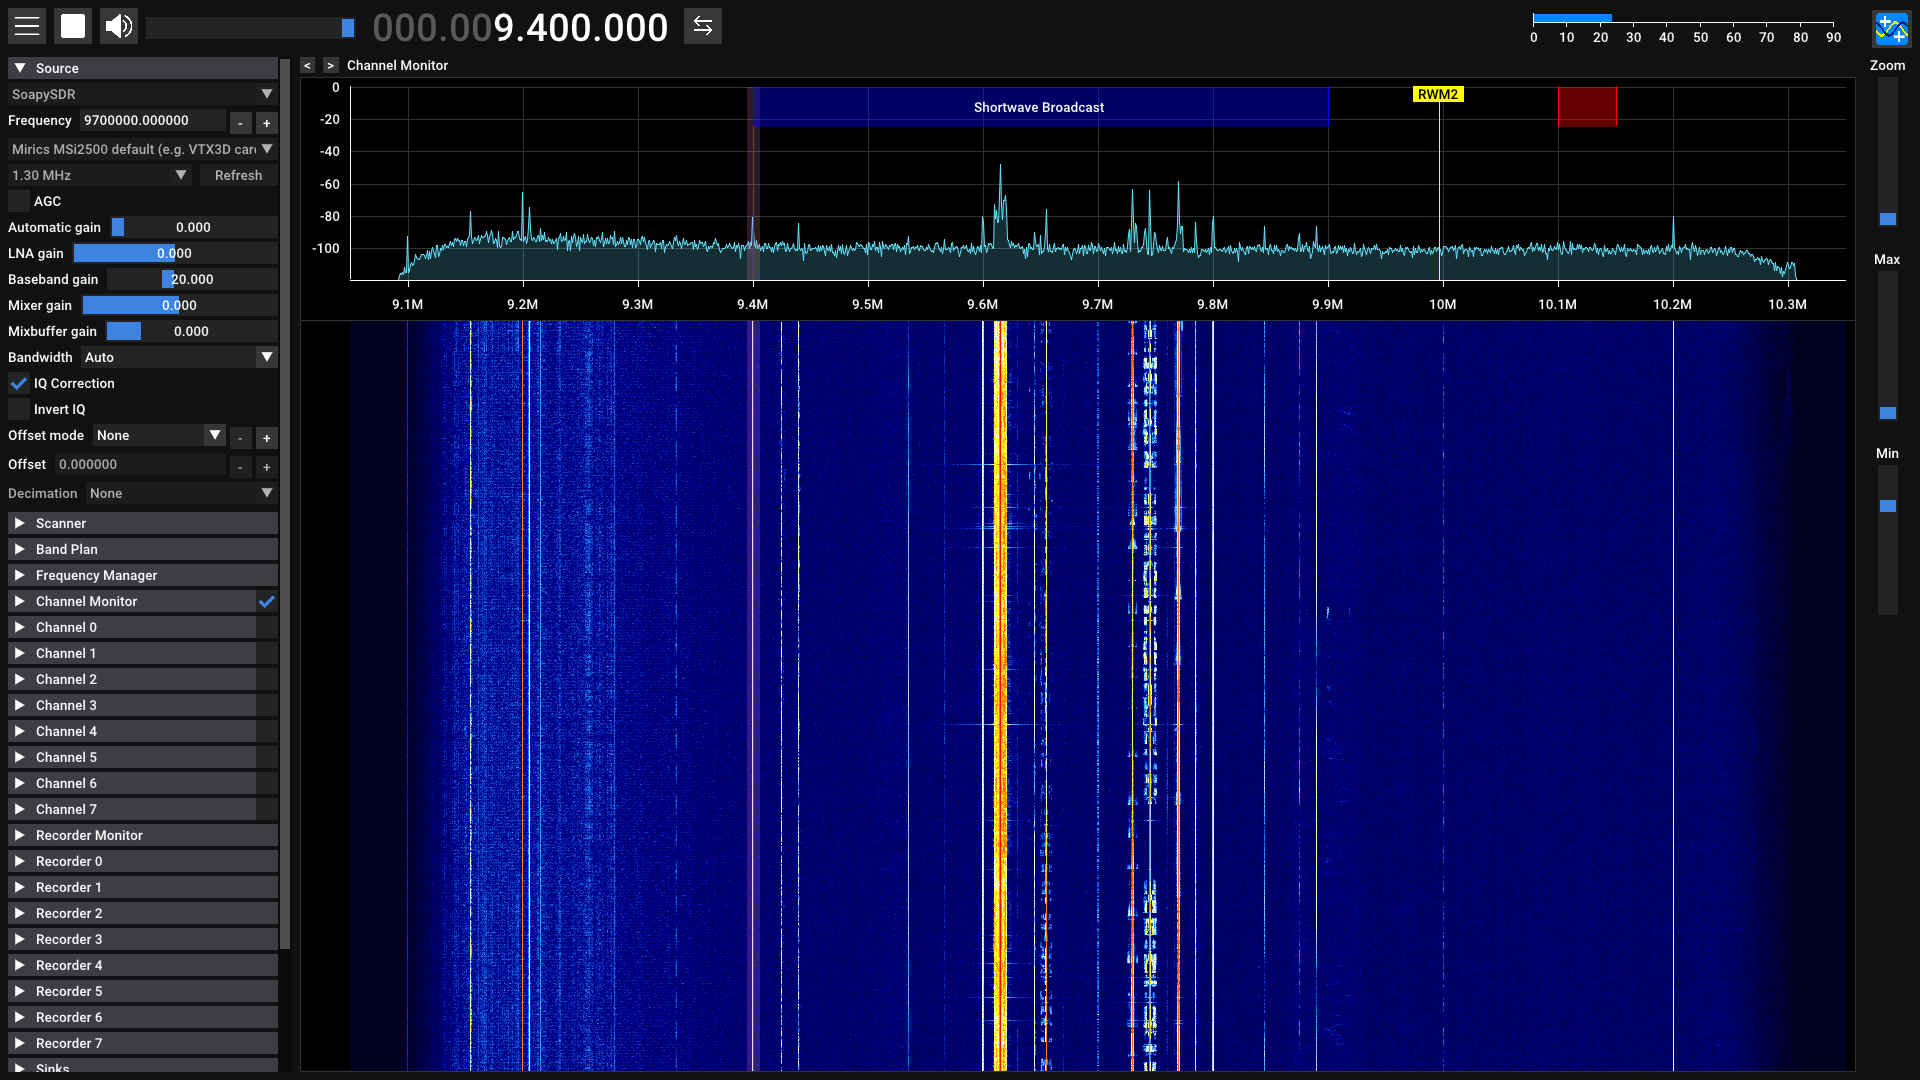Open the 1.30 MHz sample rate dropdown

(x=99, y=175)
